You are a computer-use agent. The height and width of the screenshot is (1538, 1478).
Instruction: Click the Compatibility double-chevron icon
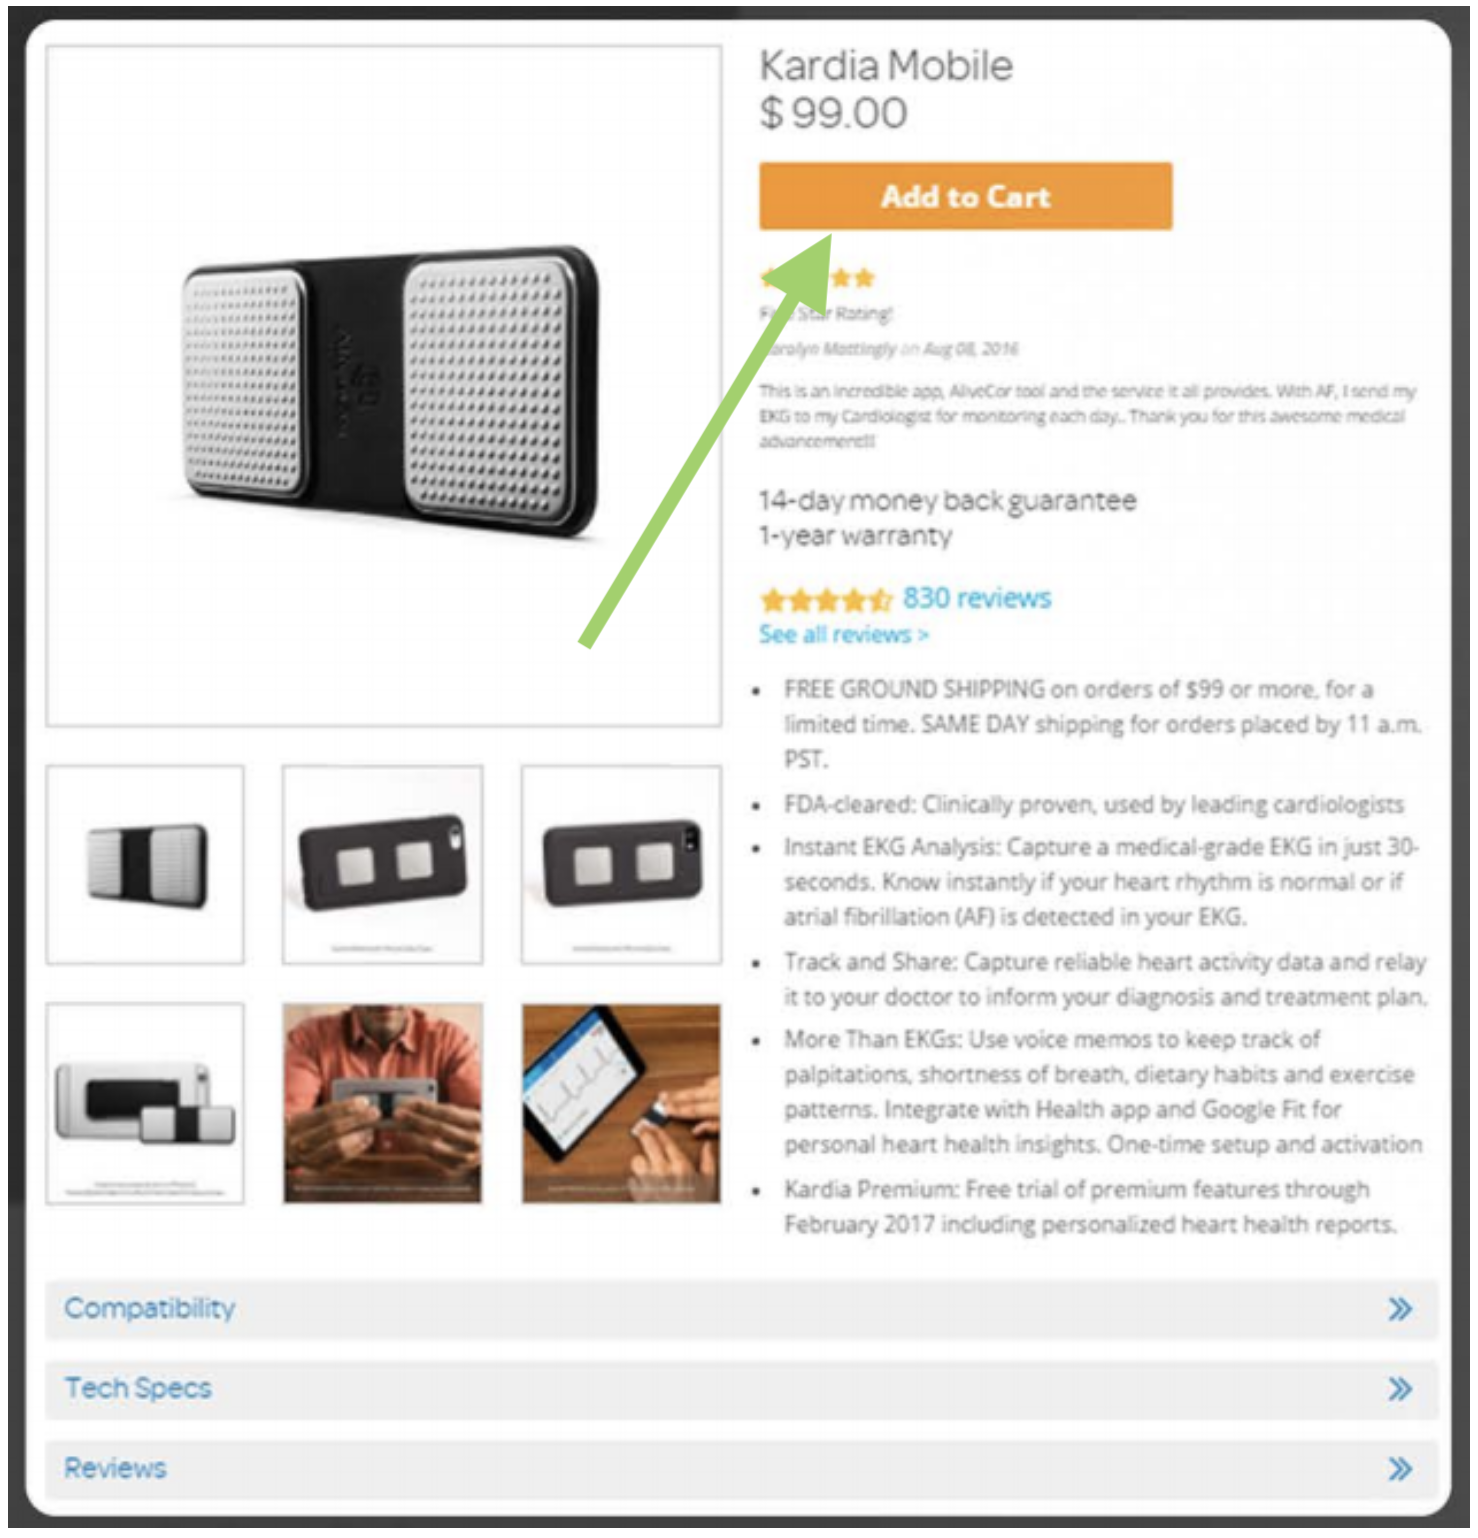(x=1400, y=1309)
